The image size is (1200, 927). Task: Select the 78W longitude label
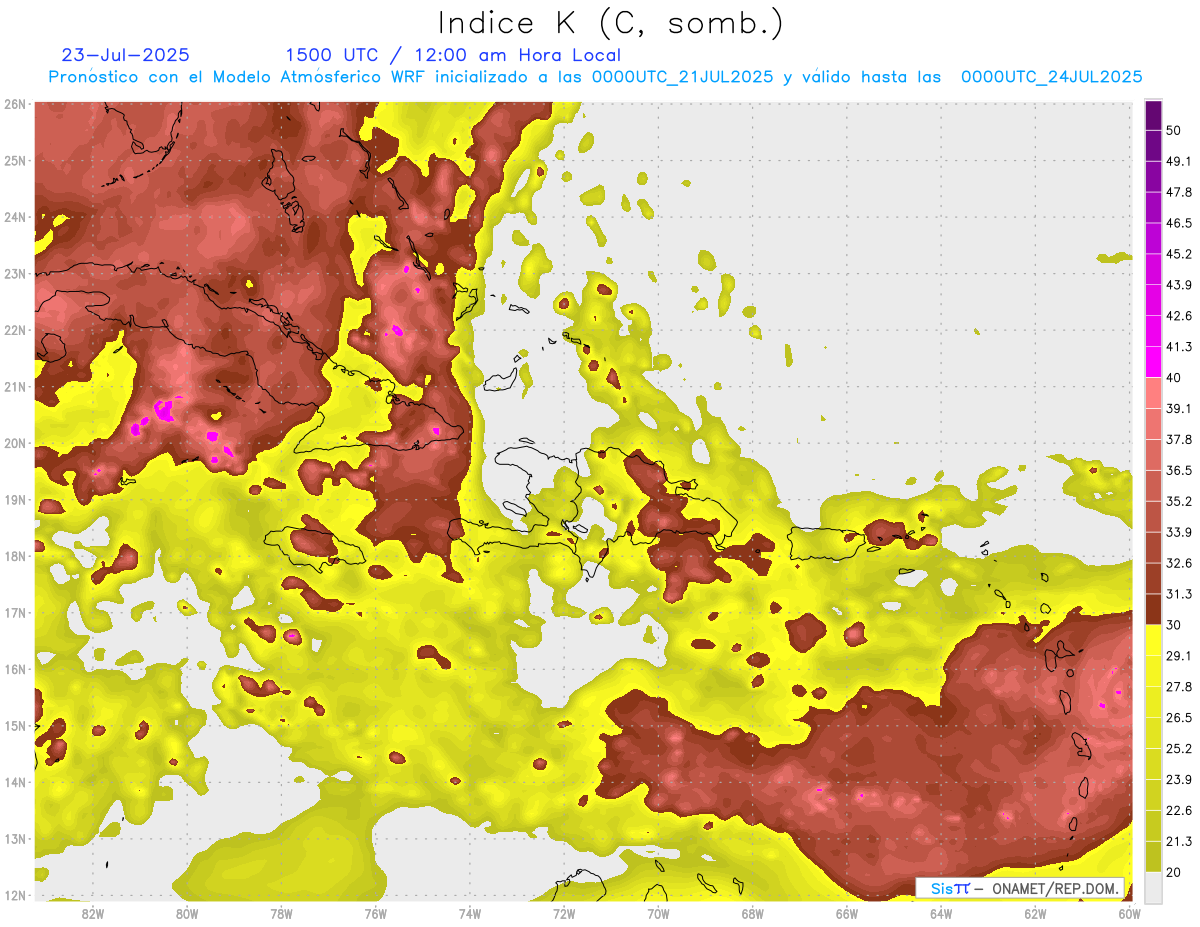point(281,913)
